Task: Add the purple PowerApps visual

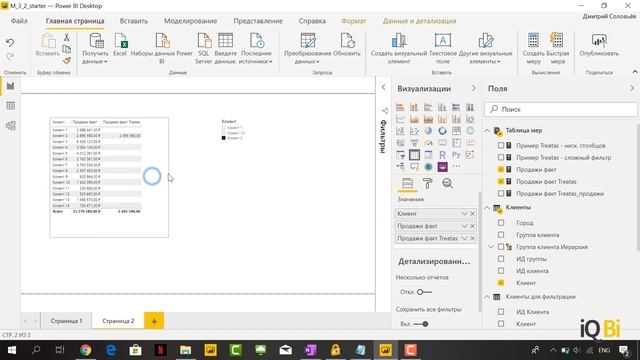Action: click(x=442, y=167)
